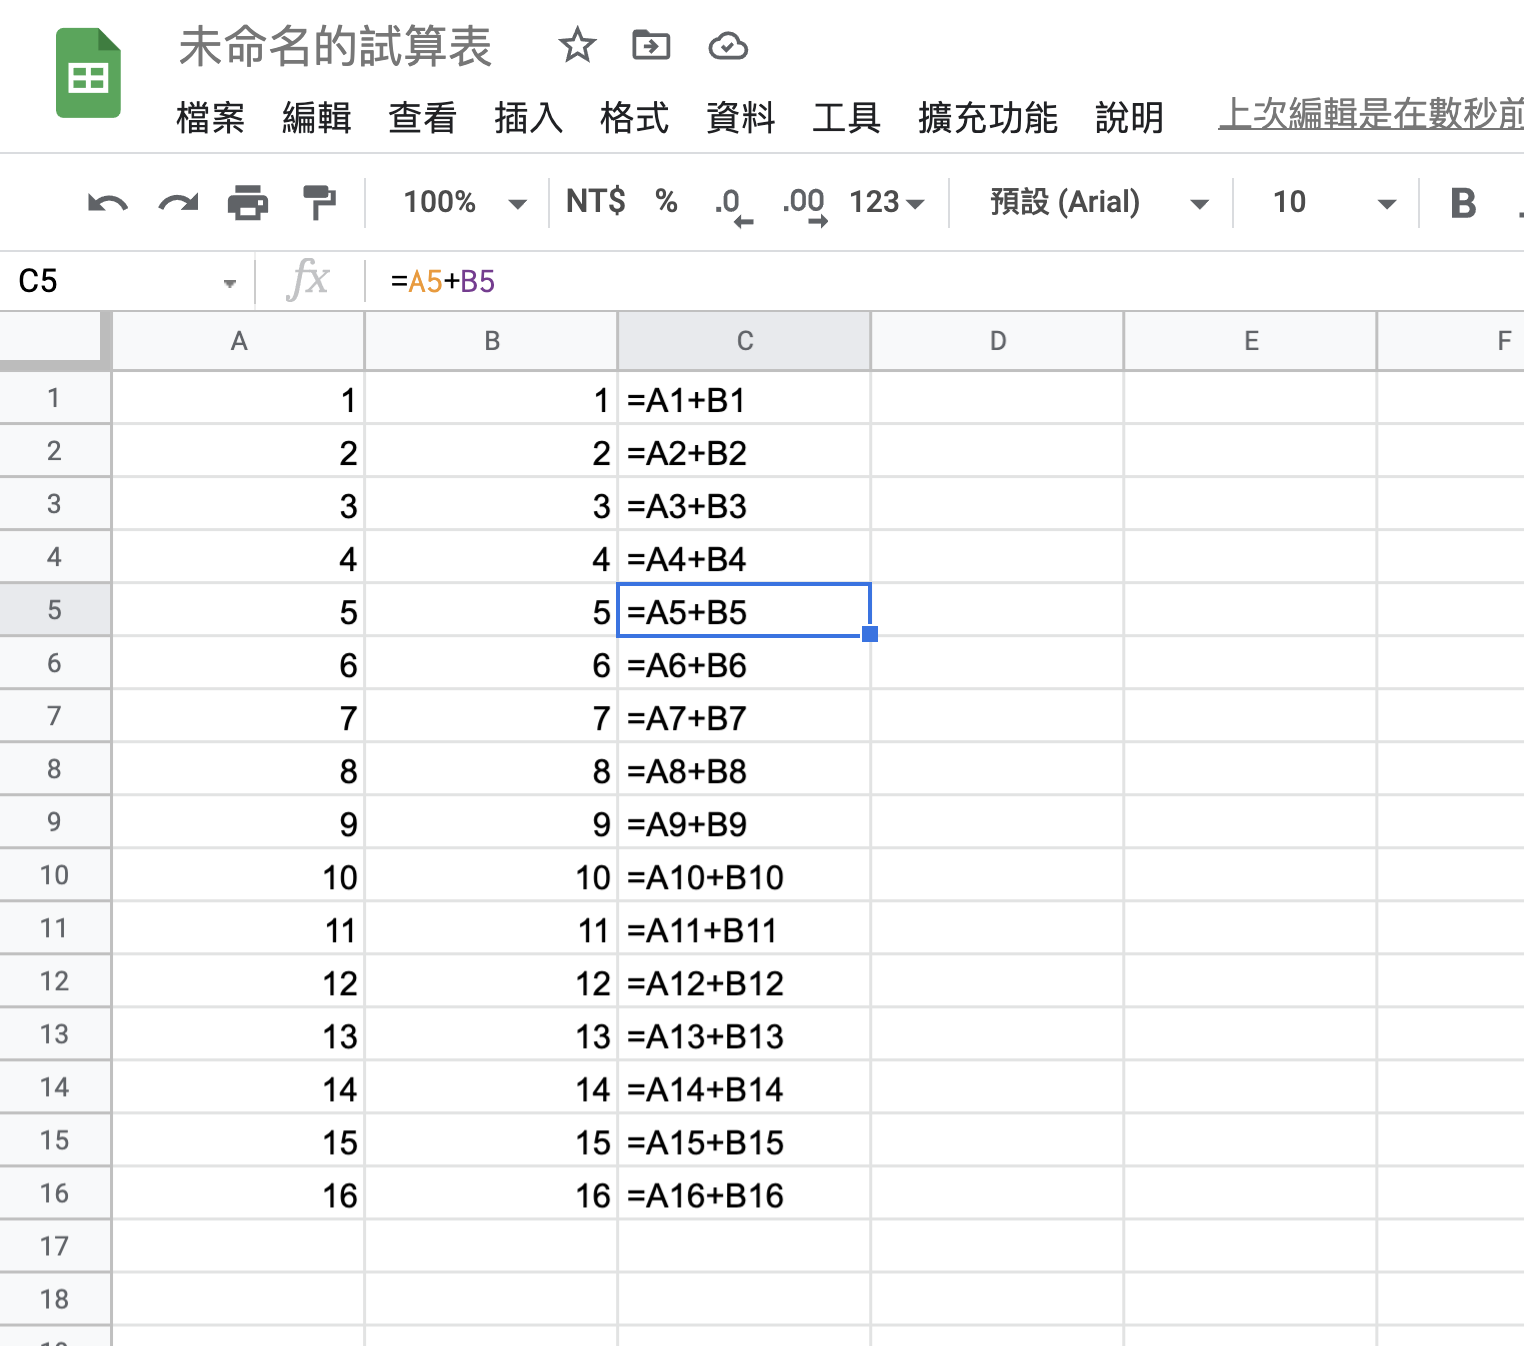This screenshot has height=1346, width=1524.
Task: Click the C5 name box field
Action: pos(118,282)
